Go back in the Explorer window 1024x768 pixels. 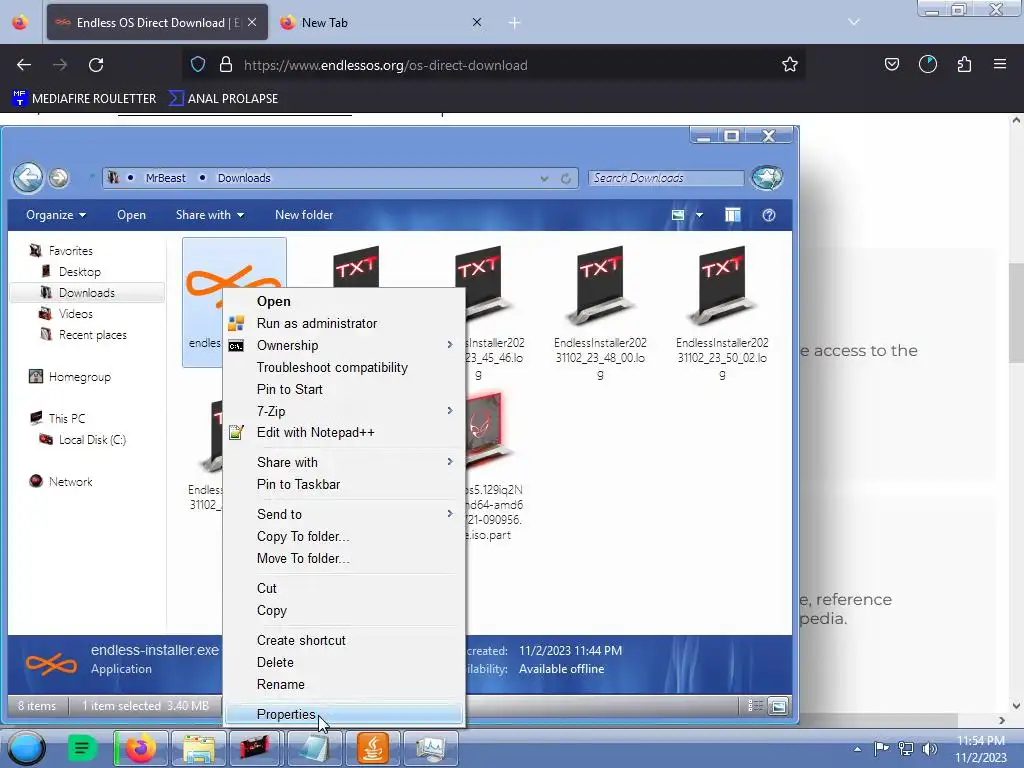(x=28, y=178)
